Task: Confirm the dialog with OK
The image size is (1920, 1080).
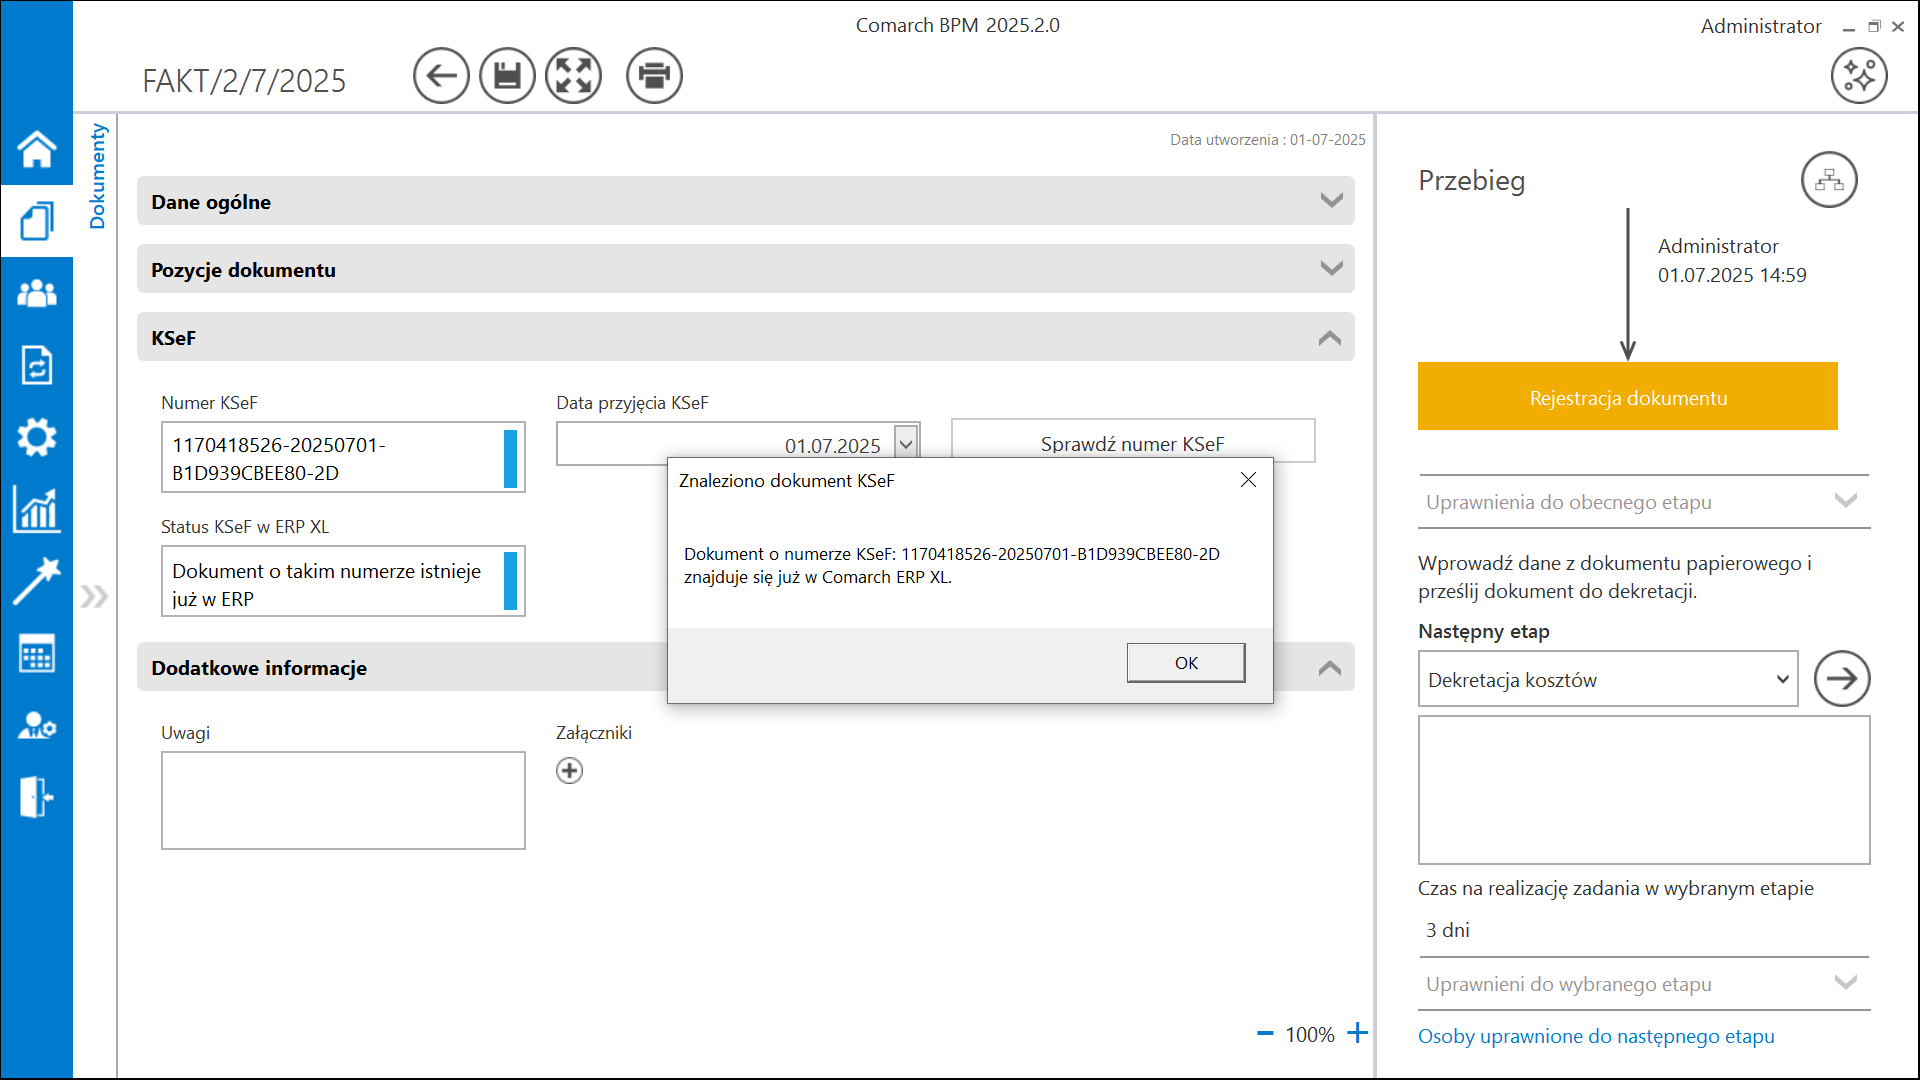Action: 1186,663
